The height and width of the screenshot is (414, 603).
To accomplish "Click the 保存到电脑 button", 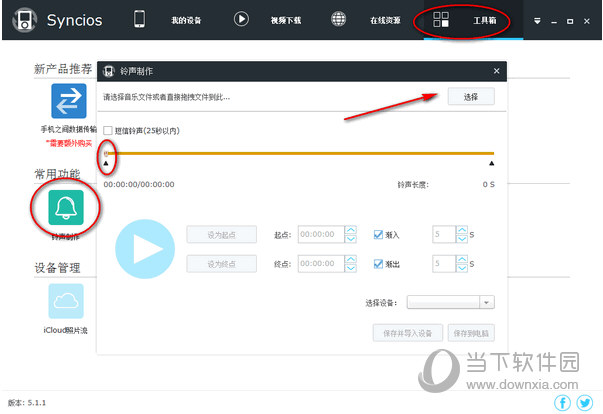I will (x=471, y=333).
